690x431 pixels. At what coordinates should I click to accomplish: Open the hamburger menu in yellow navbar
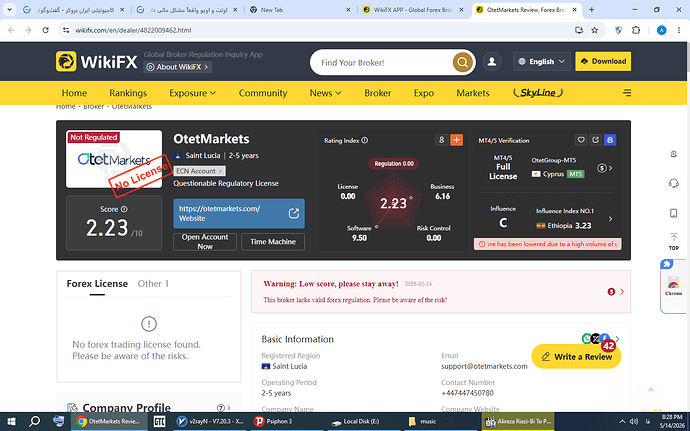627,92
